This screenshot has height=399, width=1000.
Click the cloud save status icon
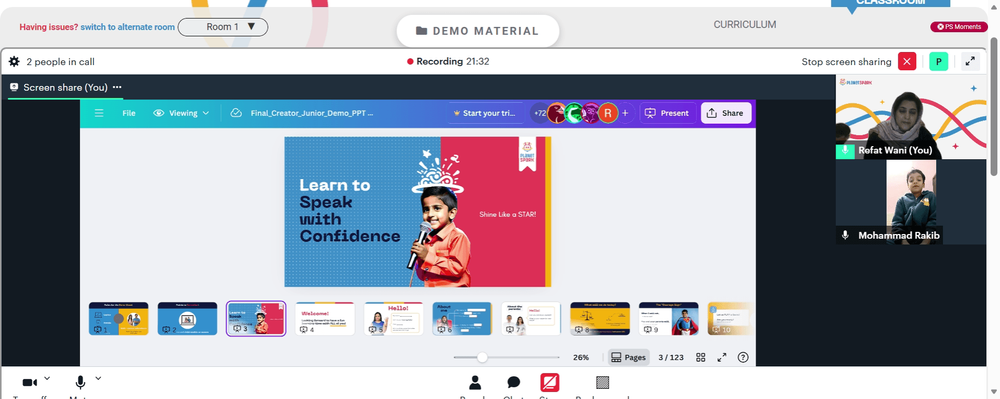point(236,113)
